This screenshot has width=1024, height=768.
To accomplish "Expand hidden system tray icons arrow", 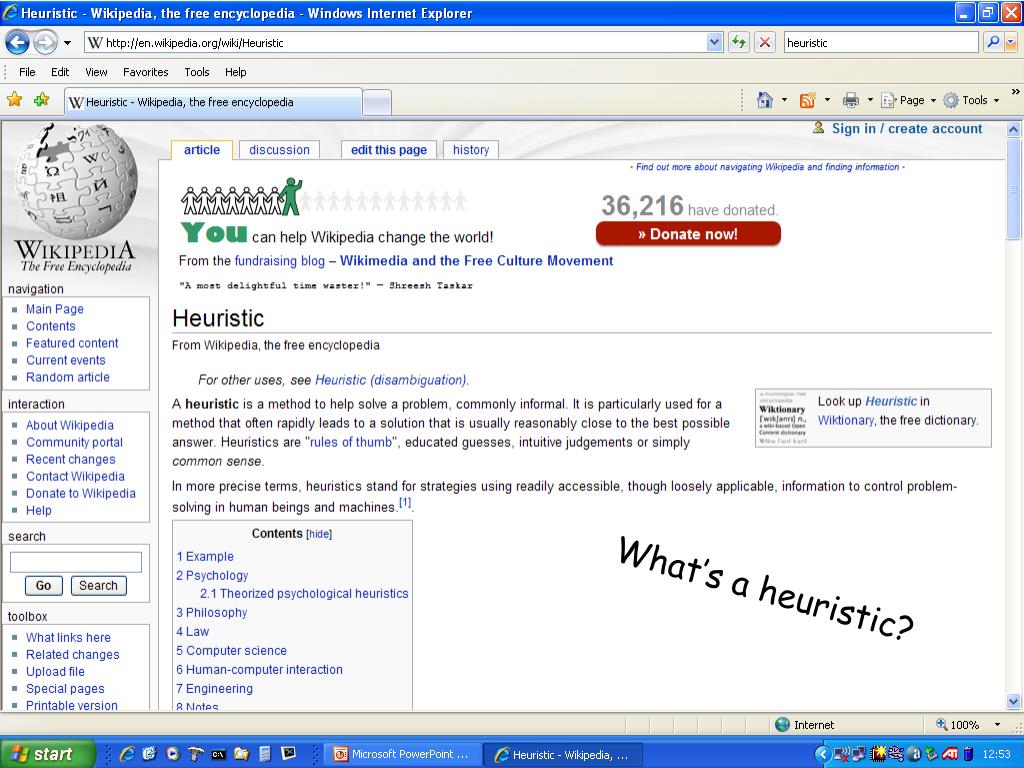I will (822, 755).
